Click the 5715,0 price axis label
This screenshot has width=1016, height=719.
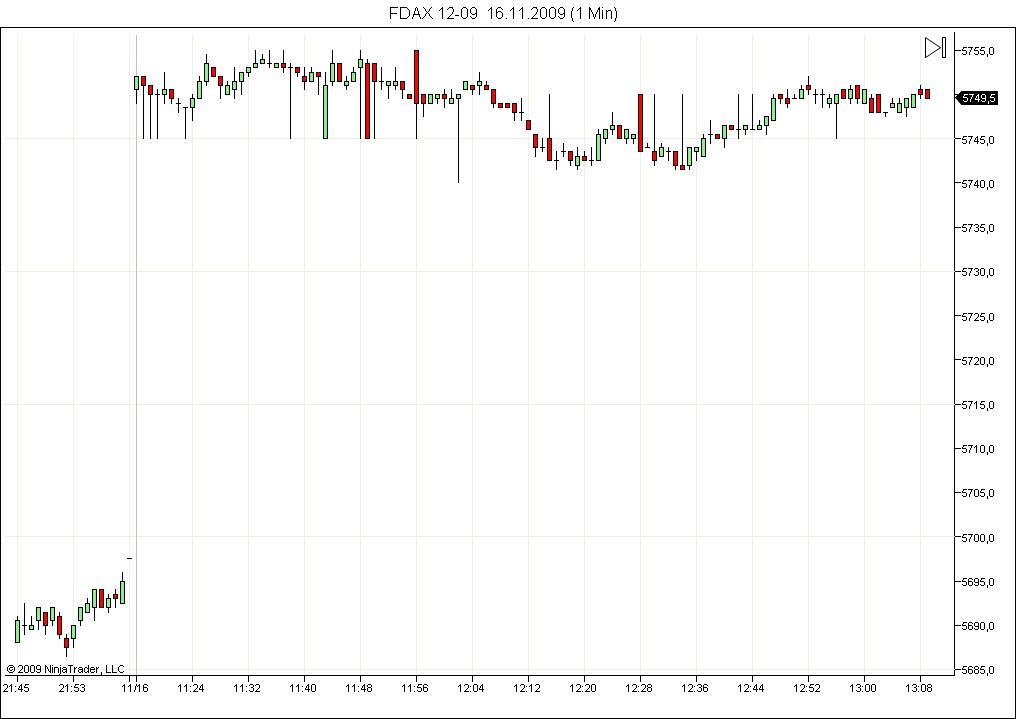(978, 405)
